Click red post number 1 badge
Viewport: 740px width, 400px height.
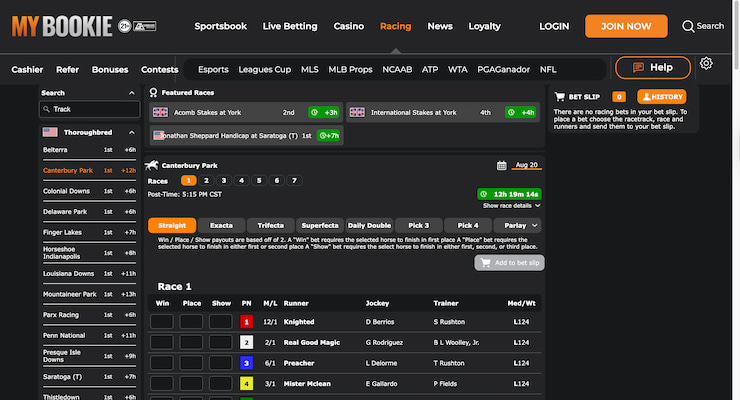coord(246,322)
